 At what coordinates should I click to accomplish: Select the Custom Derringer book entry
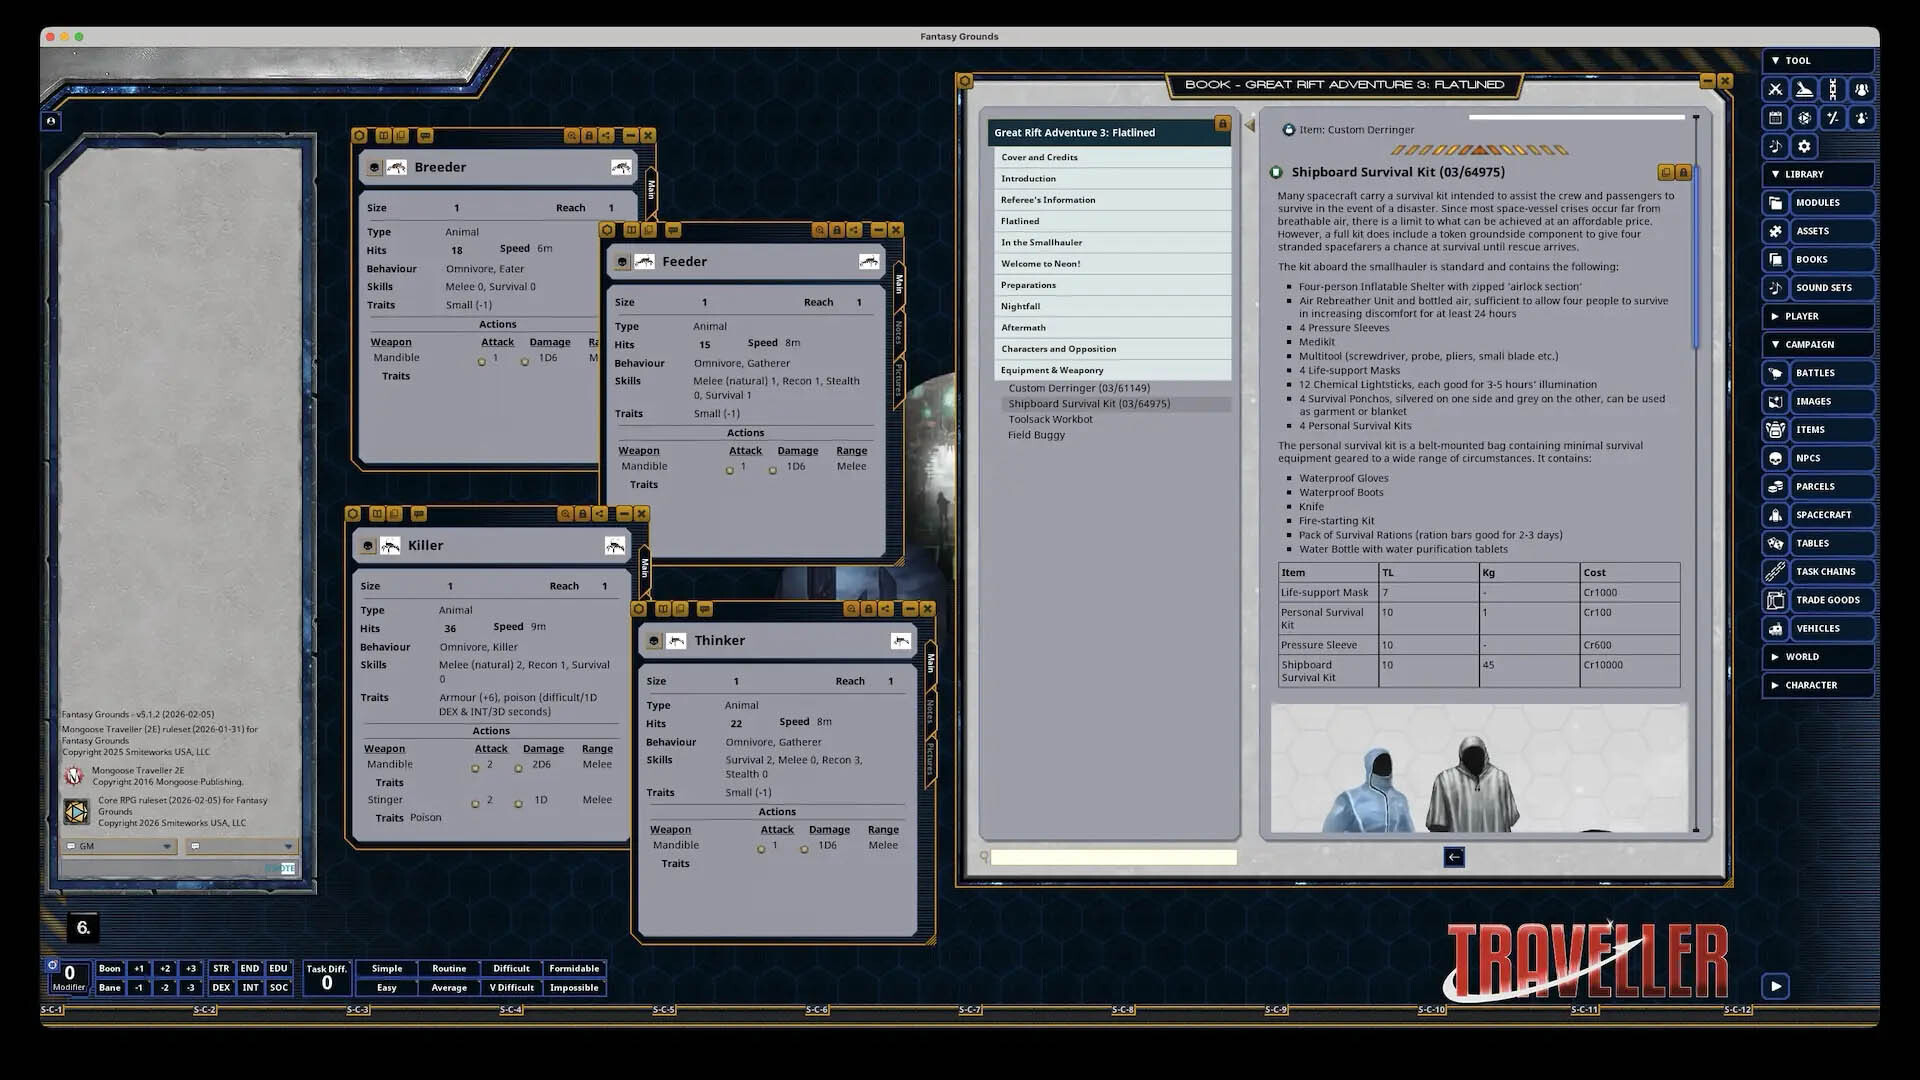point(1078,387)
